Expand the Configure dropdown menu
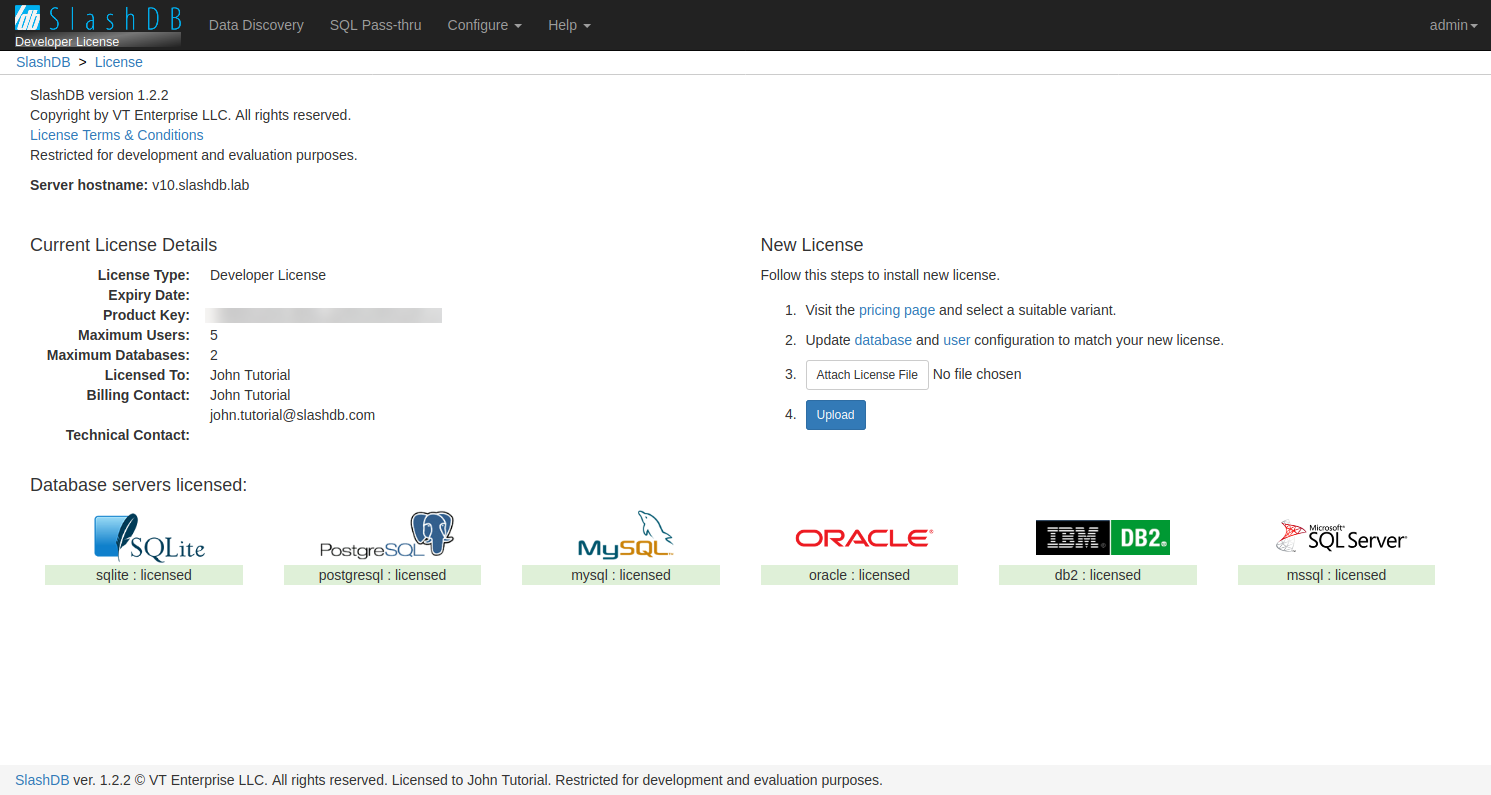1491x795 pixels. tap(485, 25)
